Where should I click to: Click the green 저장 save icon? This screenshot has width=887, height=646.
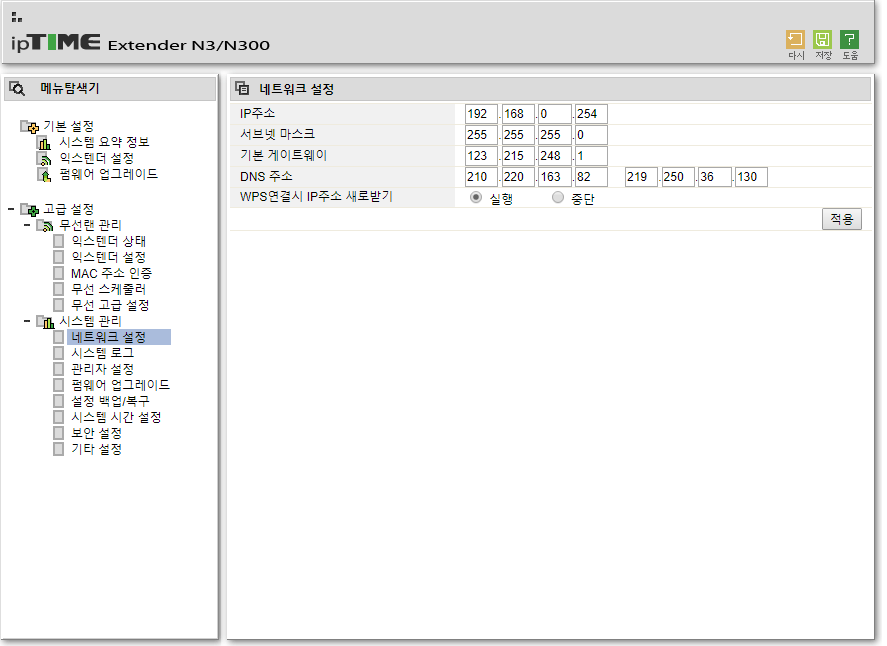[822, 40]
